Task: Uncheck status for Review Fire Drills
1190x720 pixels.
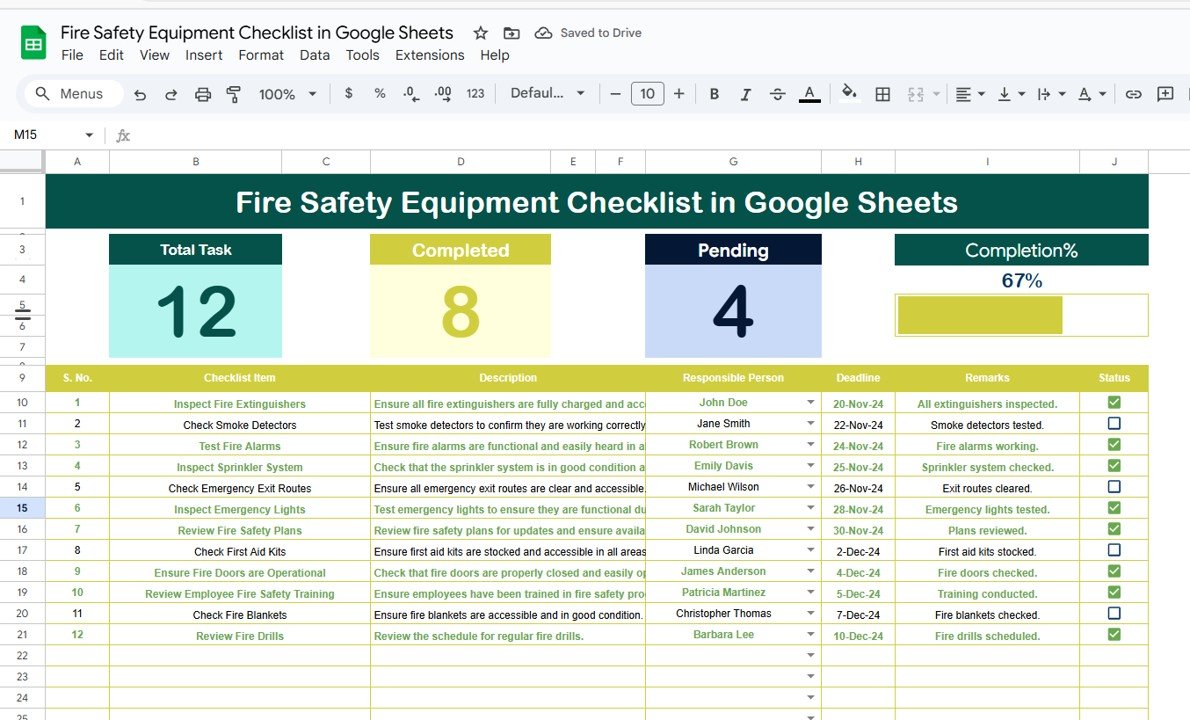Action: point(1114,634)
